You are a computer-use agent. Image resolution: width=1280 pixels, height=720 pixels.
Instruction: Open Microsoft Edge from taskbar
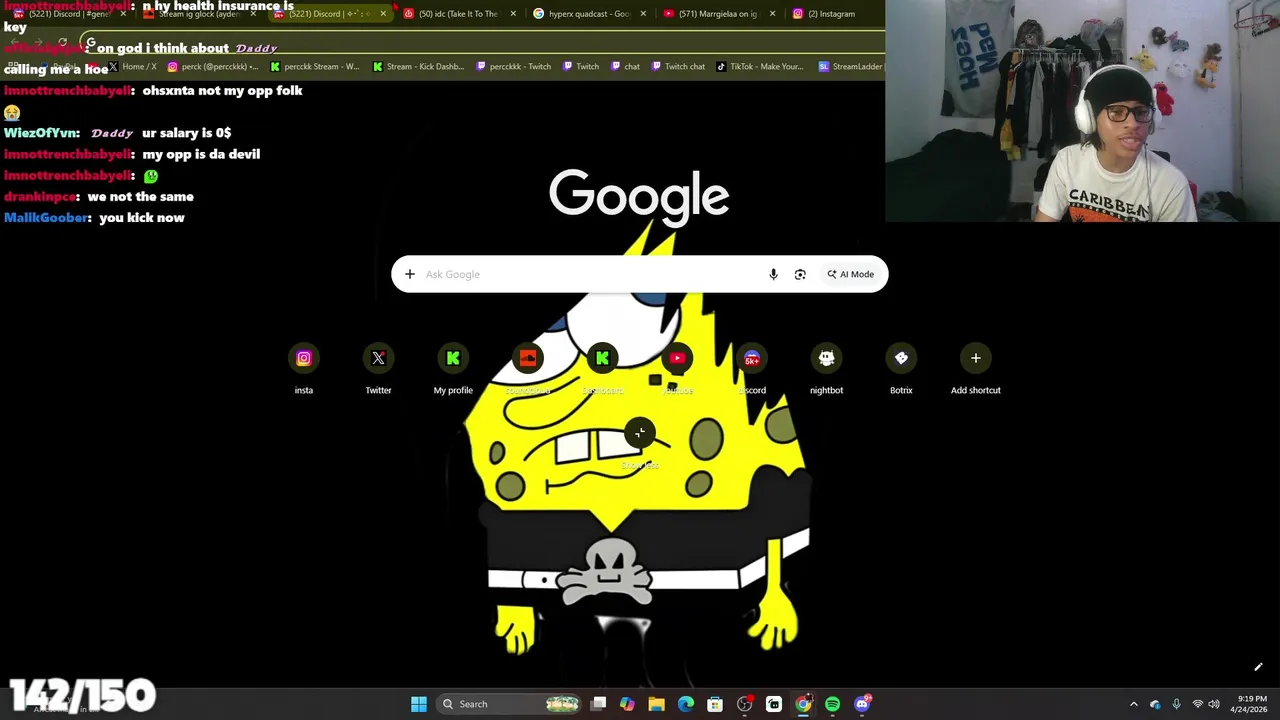(686, 704)
